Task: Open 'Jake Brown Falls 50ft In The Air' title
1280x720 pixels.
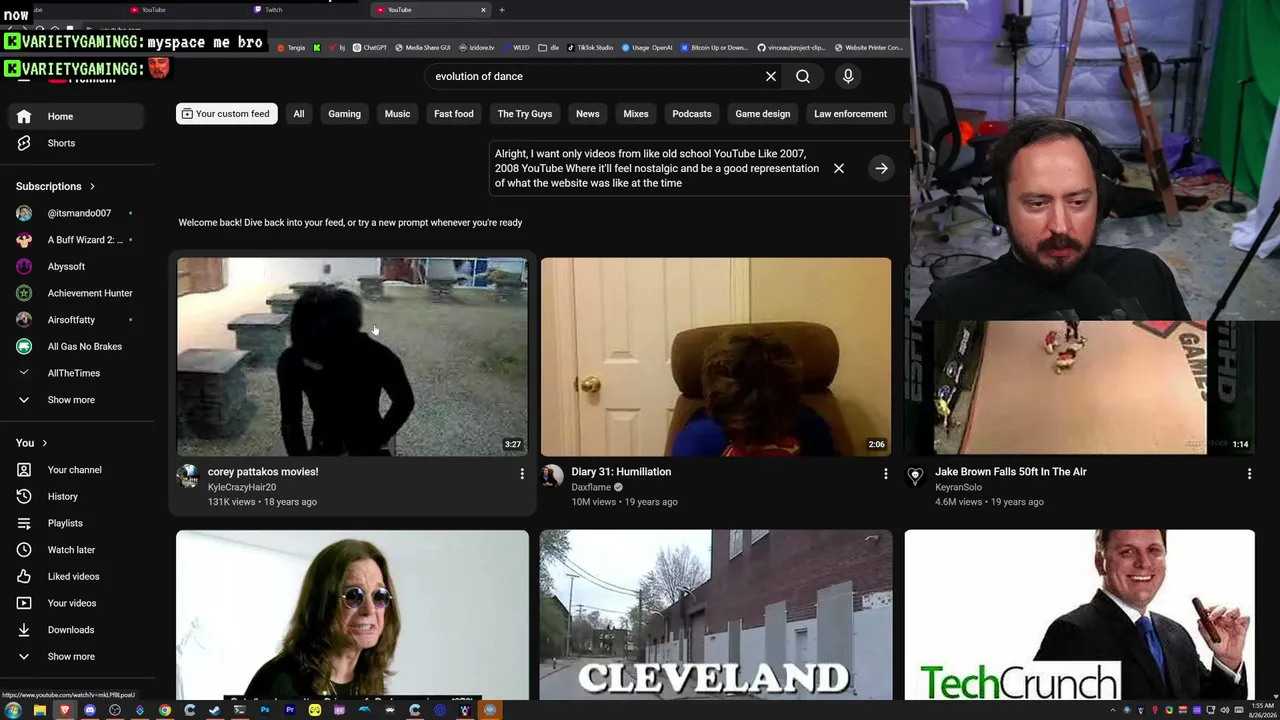Action: point(1011,472)
